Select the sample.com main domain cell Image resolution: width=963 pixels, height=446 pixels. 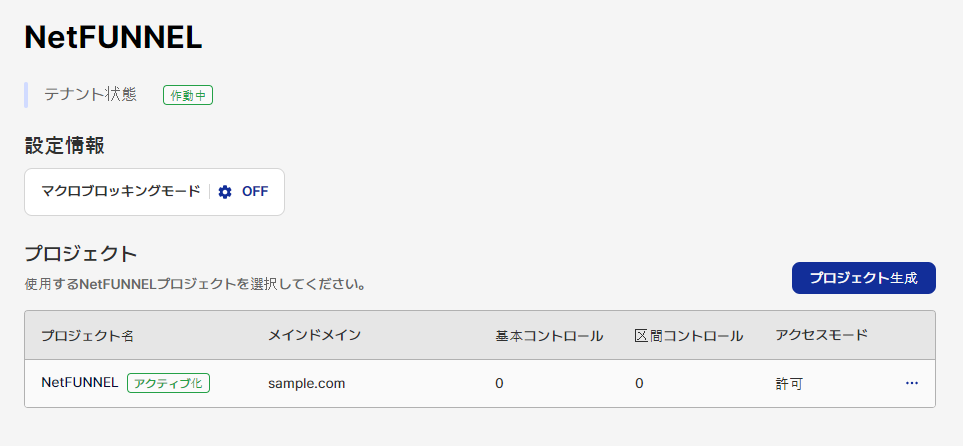pyautogui.click(x=306, y=384)
